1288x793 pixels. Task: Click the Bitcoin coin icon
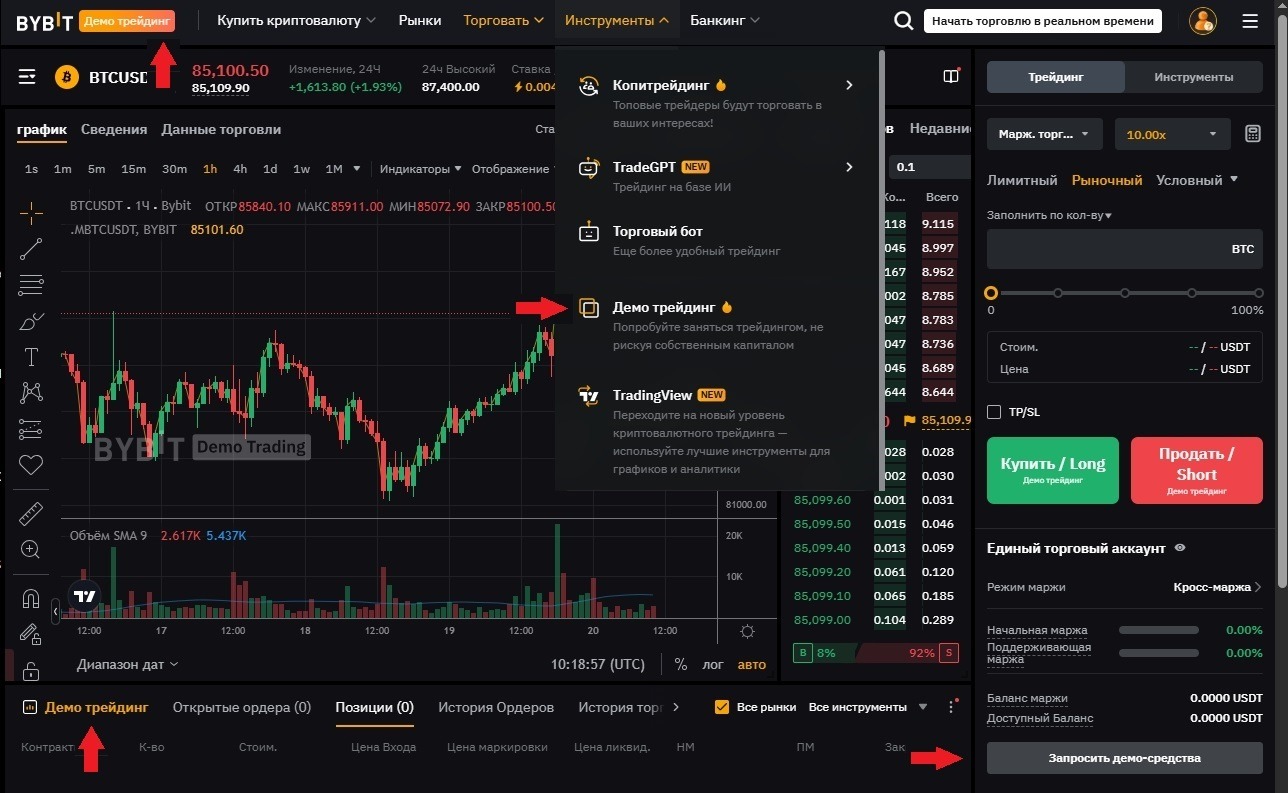coord(67,77)
